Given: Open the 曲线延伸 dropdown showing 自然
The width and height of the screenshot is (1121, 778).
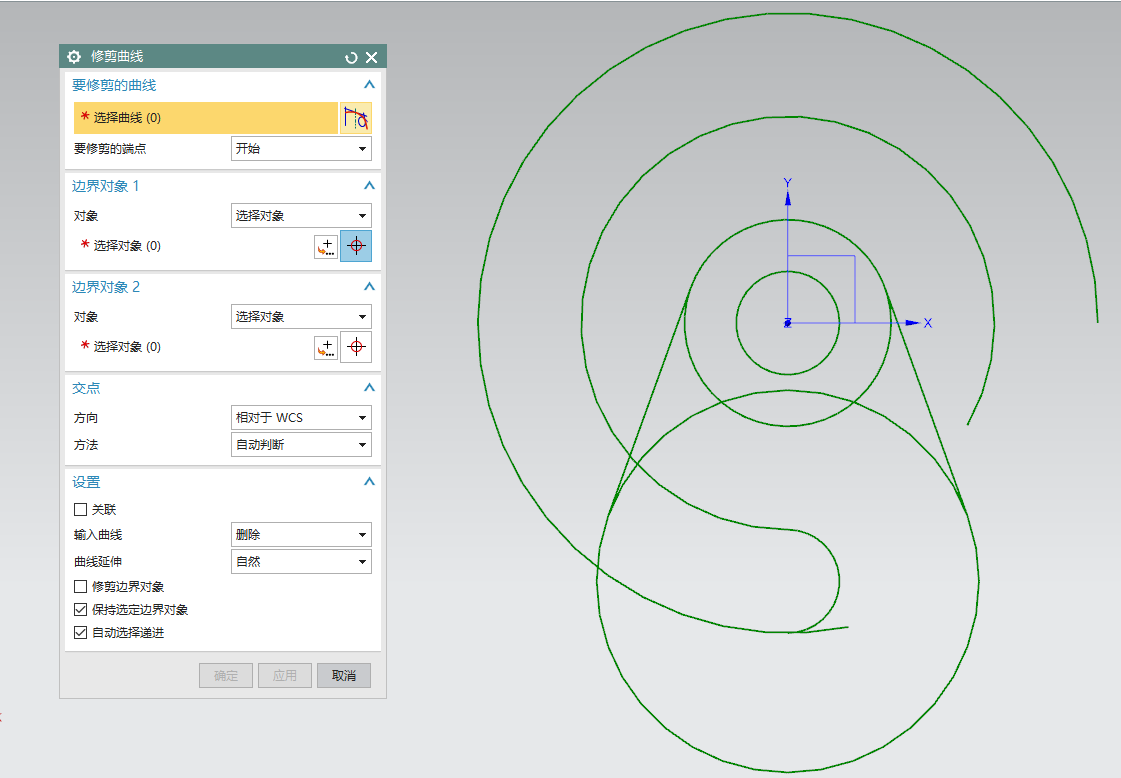Looking at the screenshot, I should tap(301, 562).
